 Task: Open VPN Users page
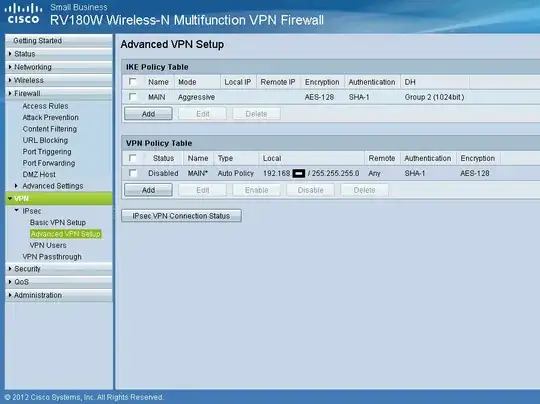pyautogui.click(x=48, y=245)
